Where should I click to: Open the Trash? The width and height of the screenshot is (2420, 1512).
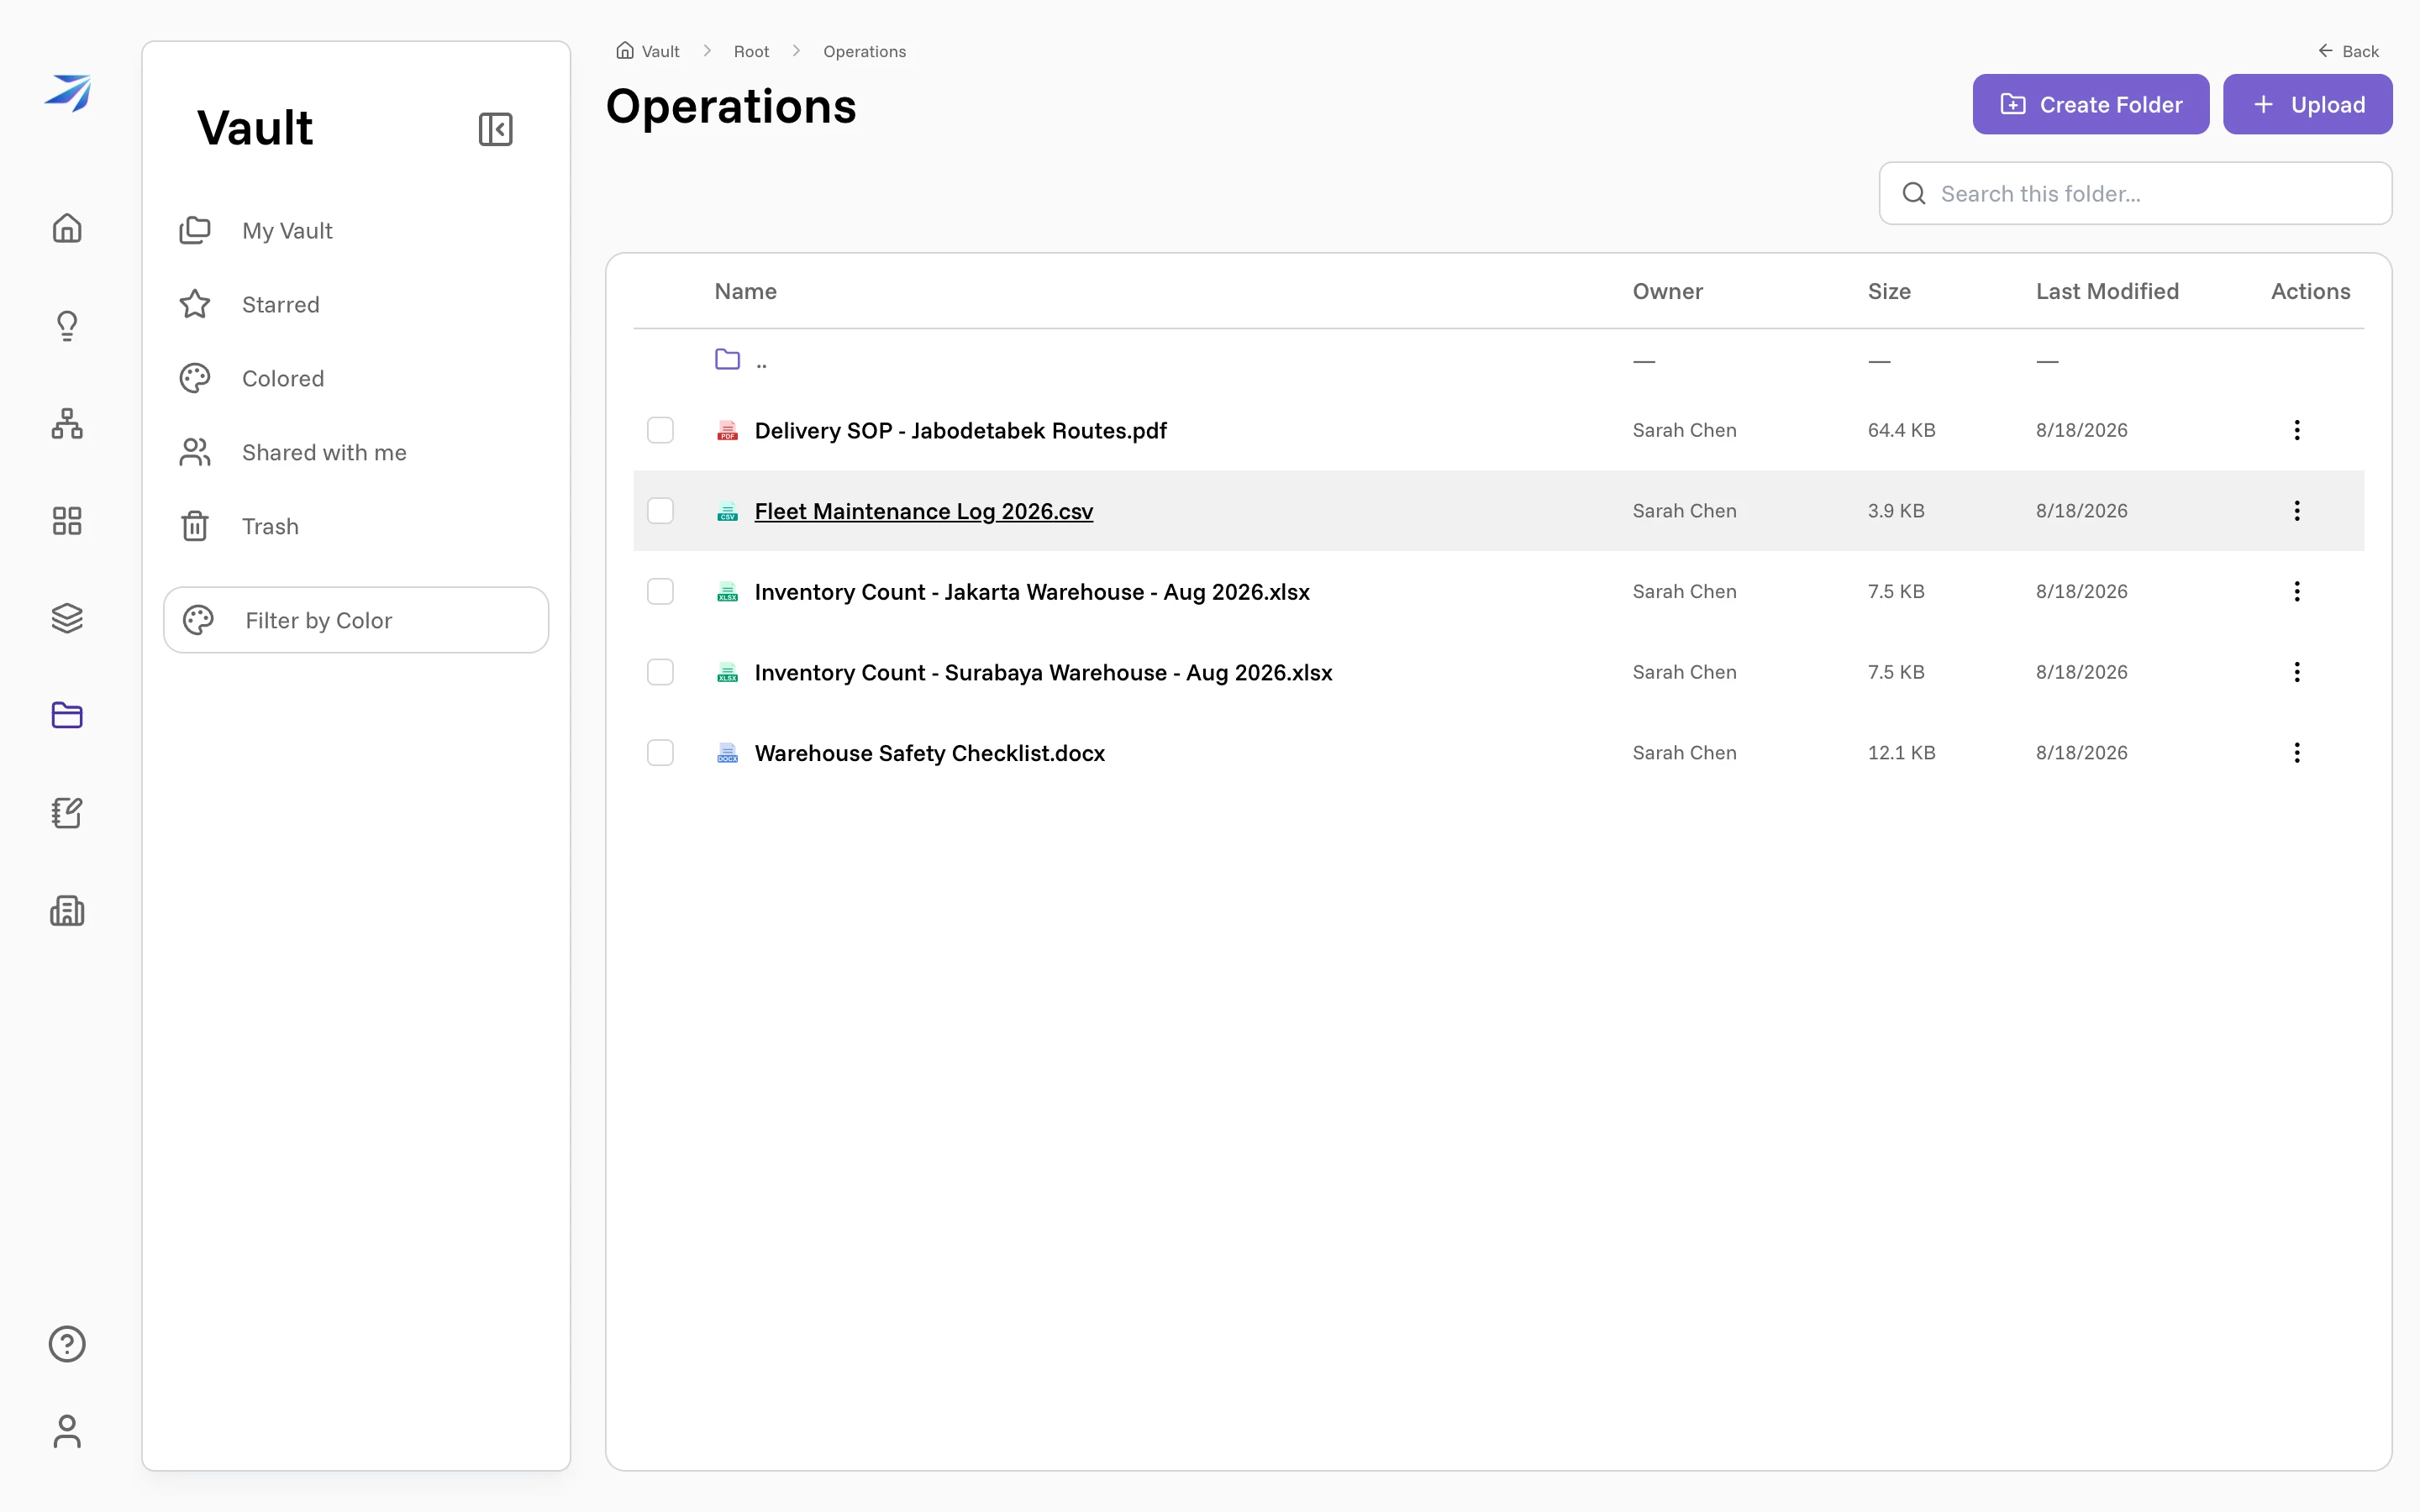click(x=356, y=526)
